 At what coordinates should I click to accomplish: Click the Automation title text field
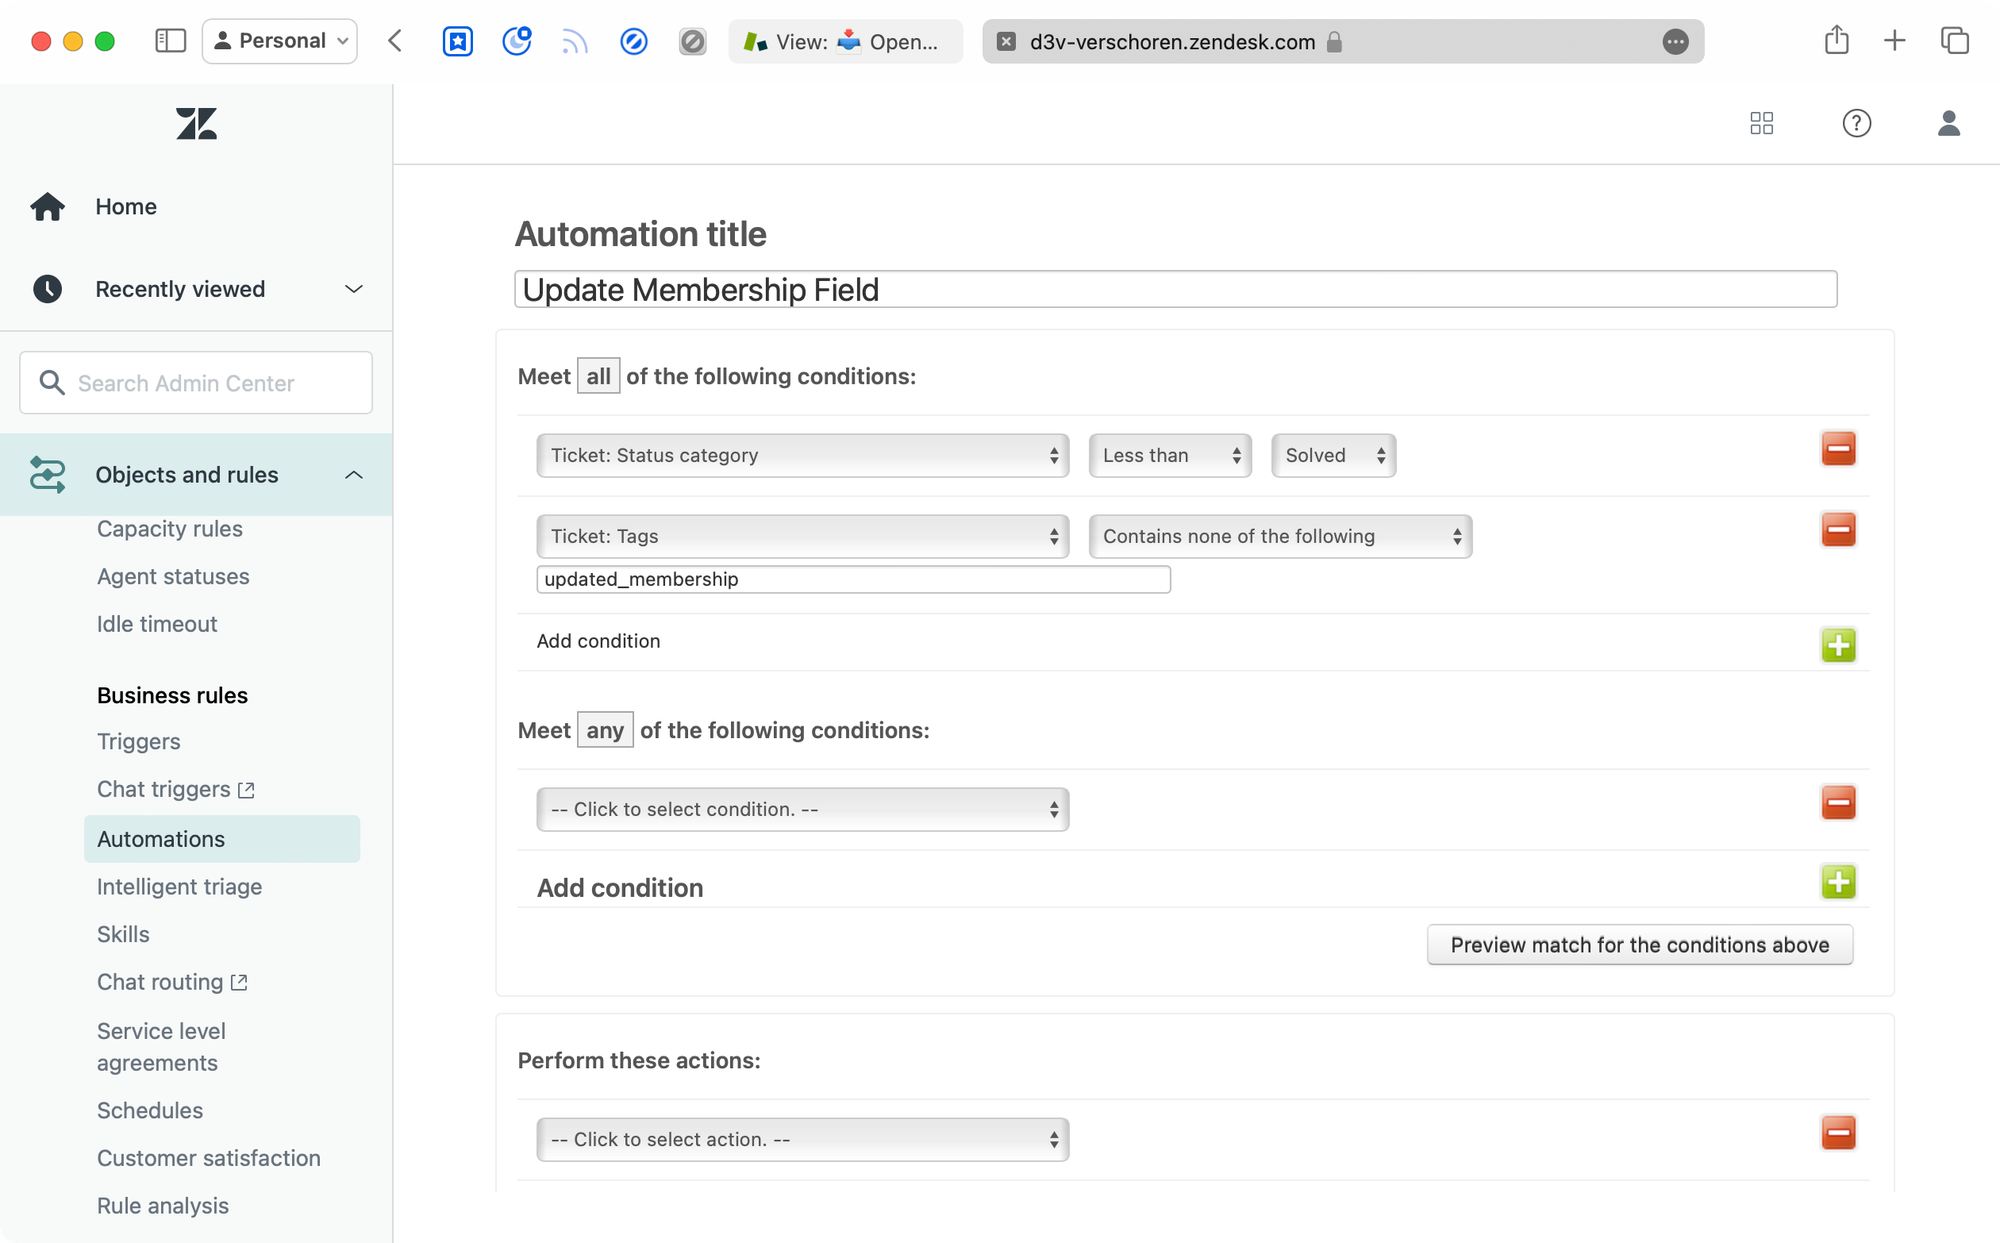pyautogui.click(x=1175, y=290)
